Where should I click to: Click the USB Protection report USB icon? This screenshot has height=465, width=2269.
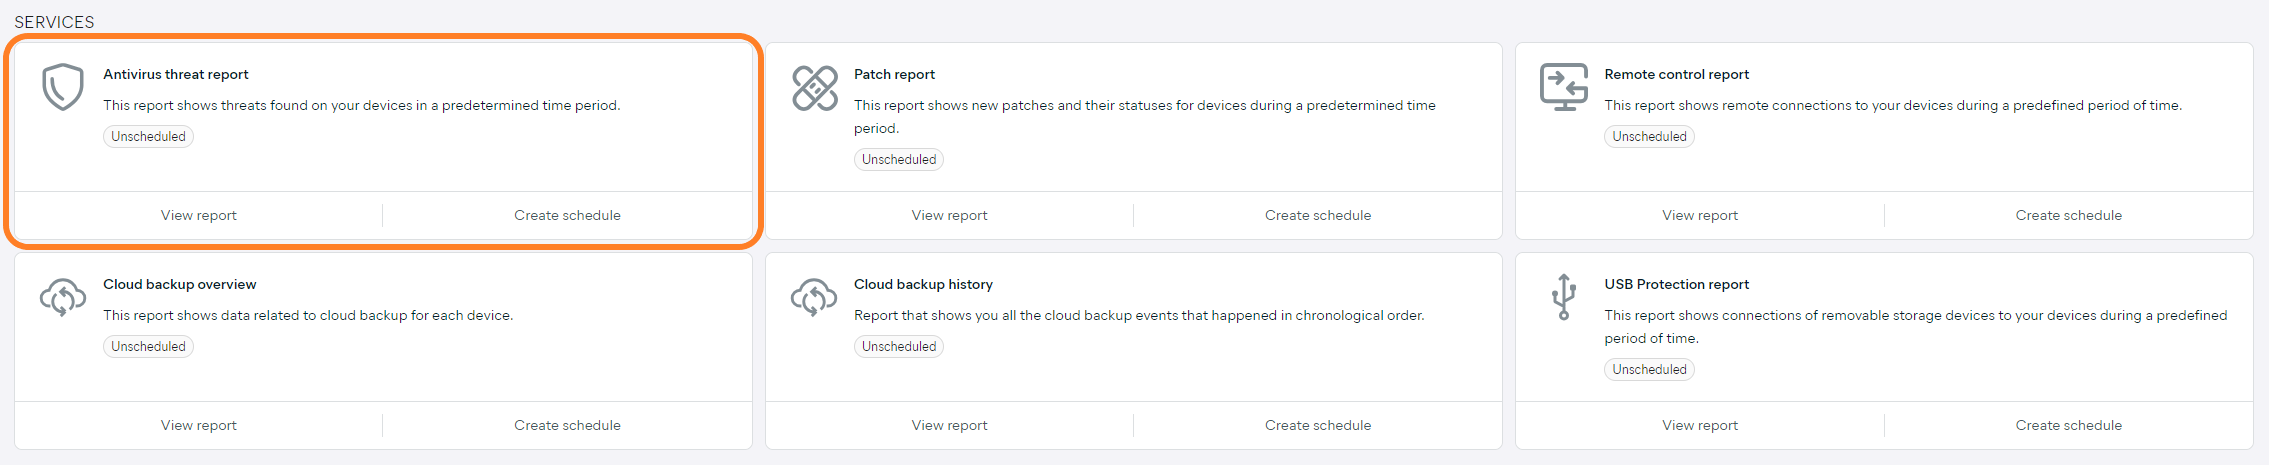pos(1564,297)
